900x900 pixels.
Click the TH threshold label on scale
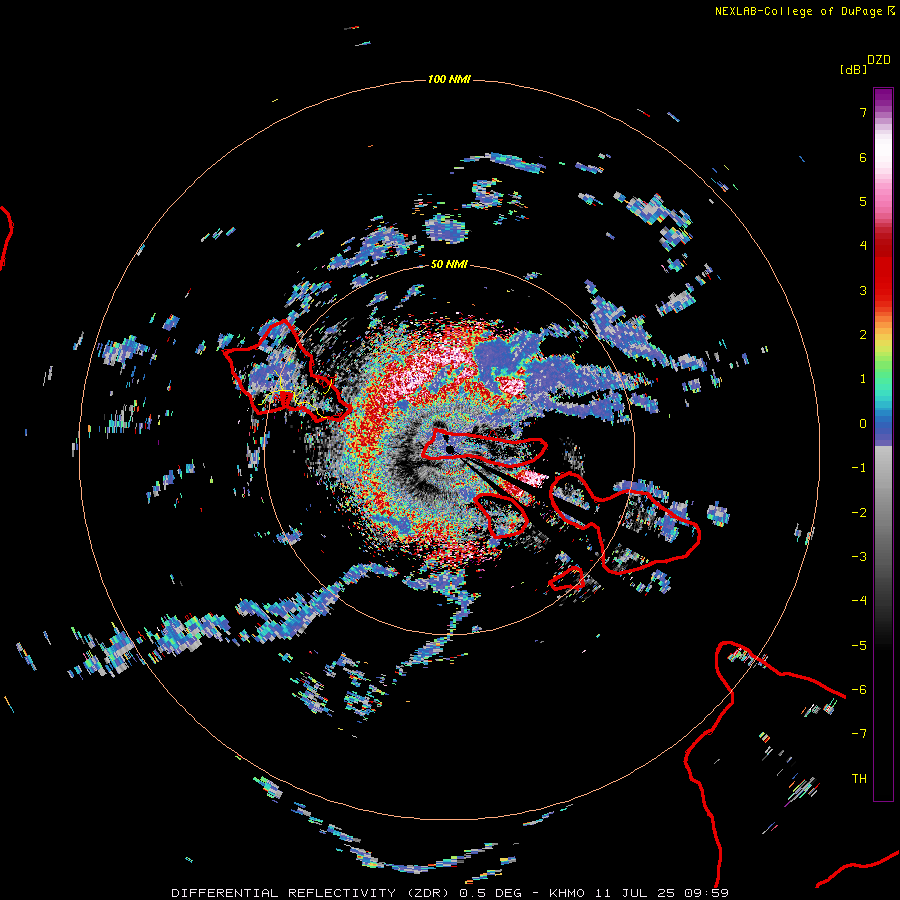(x=859, y=779)
